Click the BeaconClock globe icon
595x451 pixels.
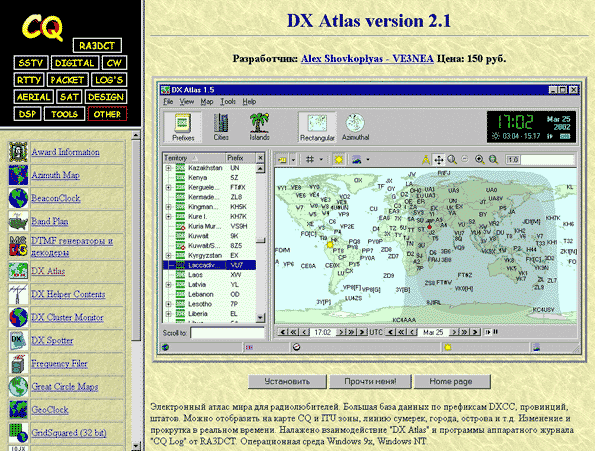pyautogui.click(x=18, y=198)
